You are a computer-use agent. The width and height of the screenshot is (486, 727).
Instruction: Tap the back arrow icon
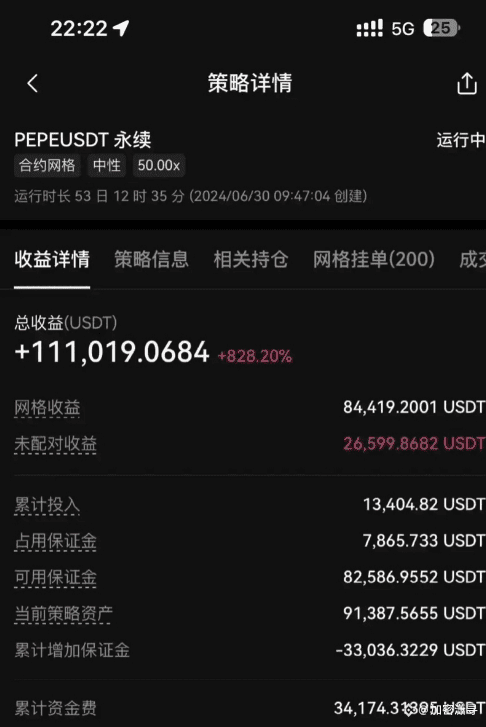pyautogui.click(x=32, y=83)
